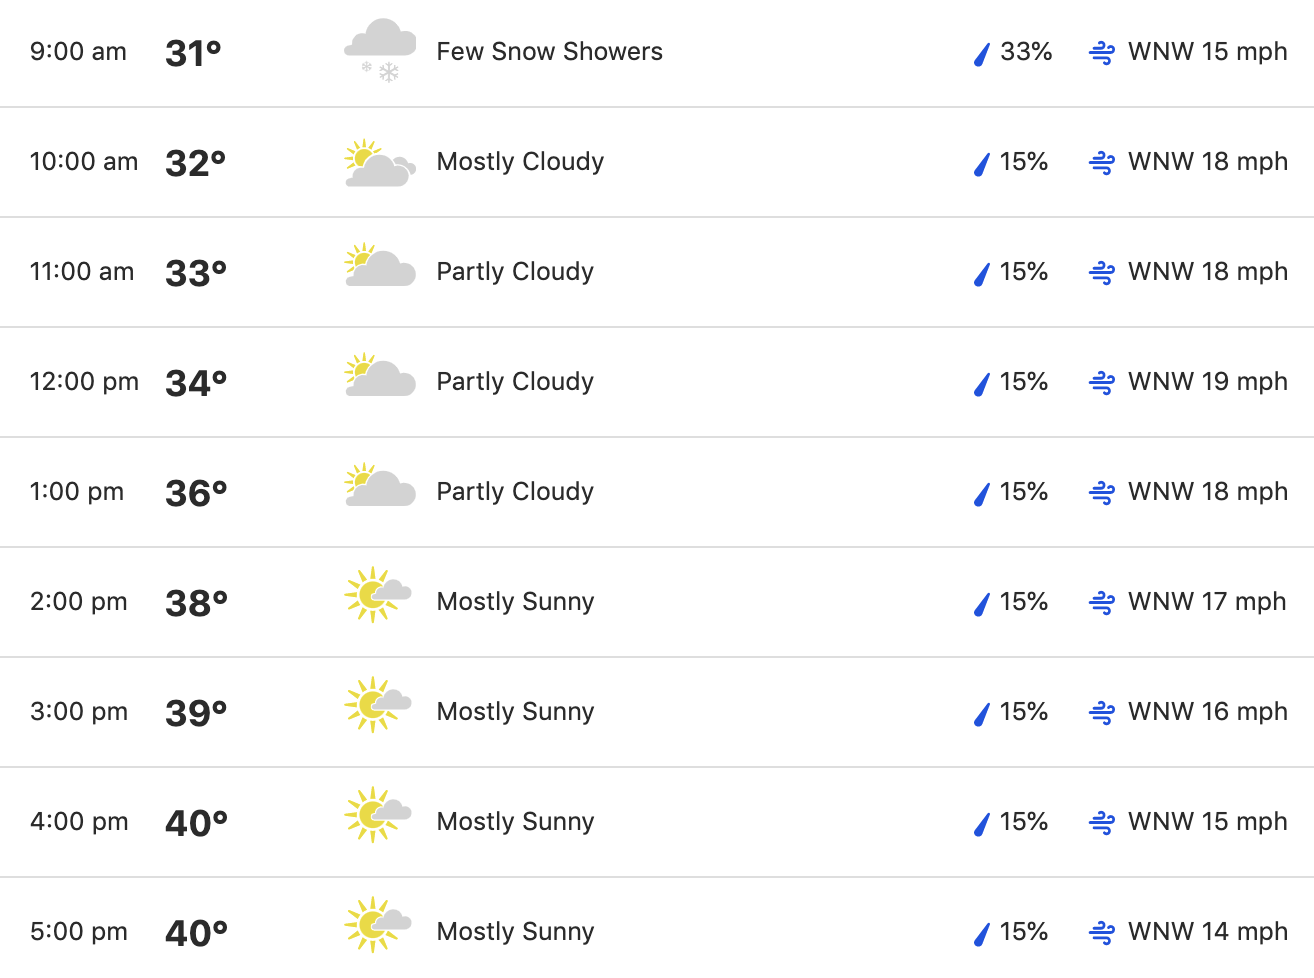Click the mostly sunny icon at 2:00 pm
Viewport: 1314px width, 978px height.
(x=378, y=595)
